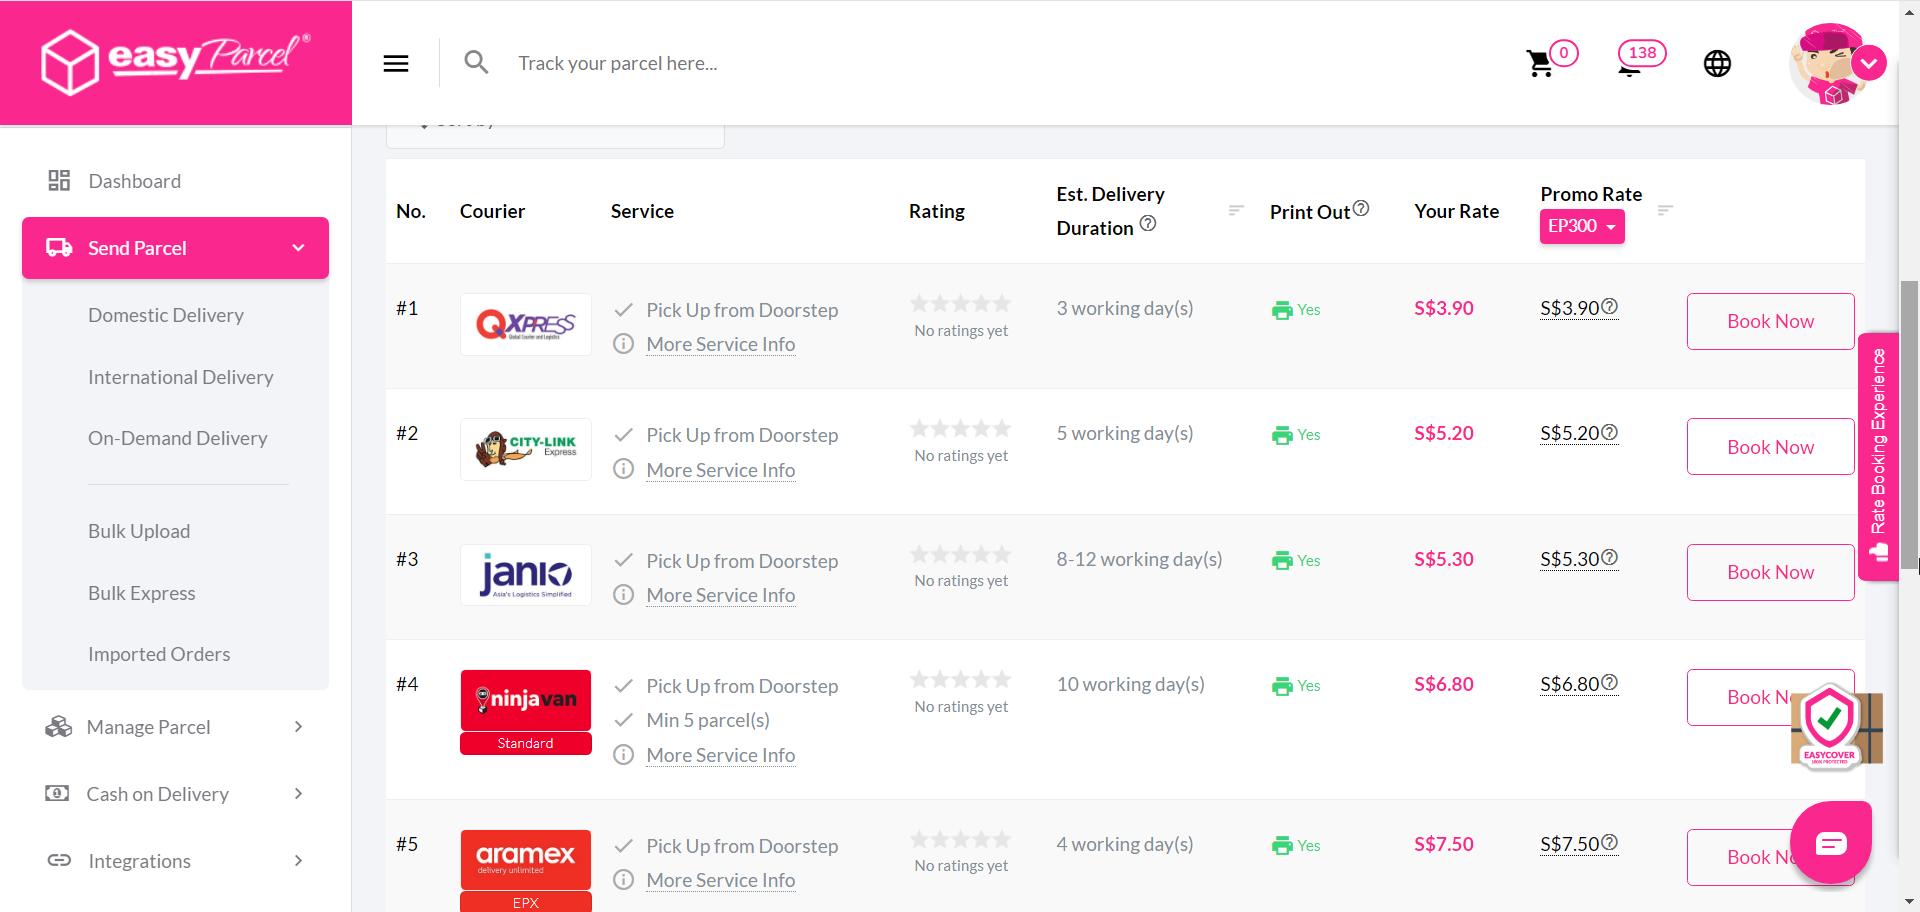Viewport: 1920px width, 912px height.
Task: Click the page vertical scrollbar
Action: [x=1909, y=424]
